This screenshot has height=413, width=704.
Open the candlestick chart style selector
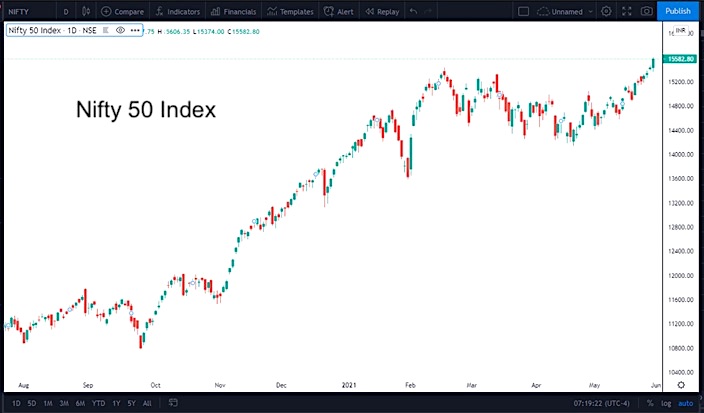[86, 12]
